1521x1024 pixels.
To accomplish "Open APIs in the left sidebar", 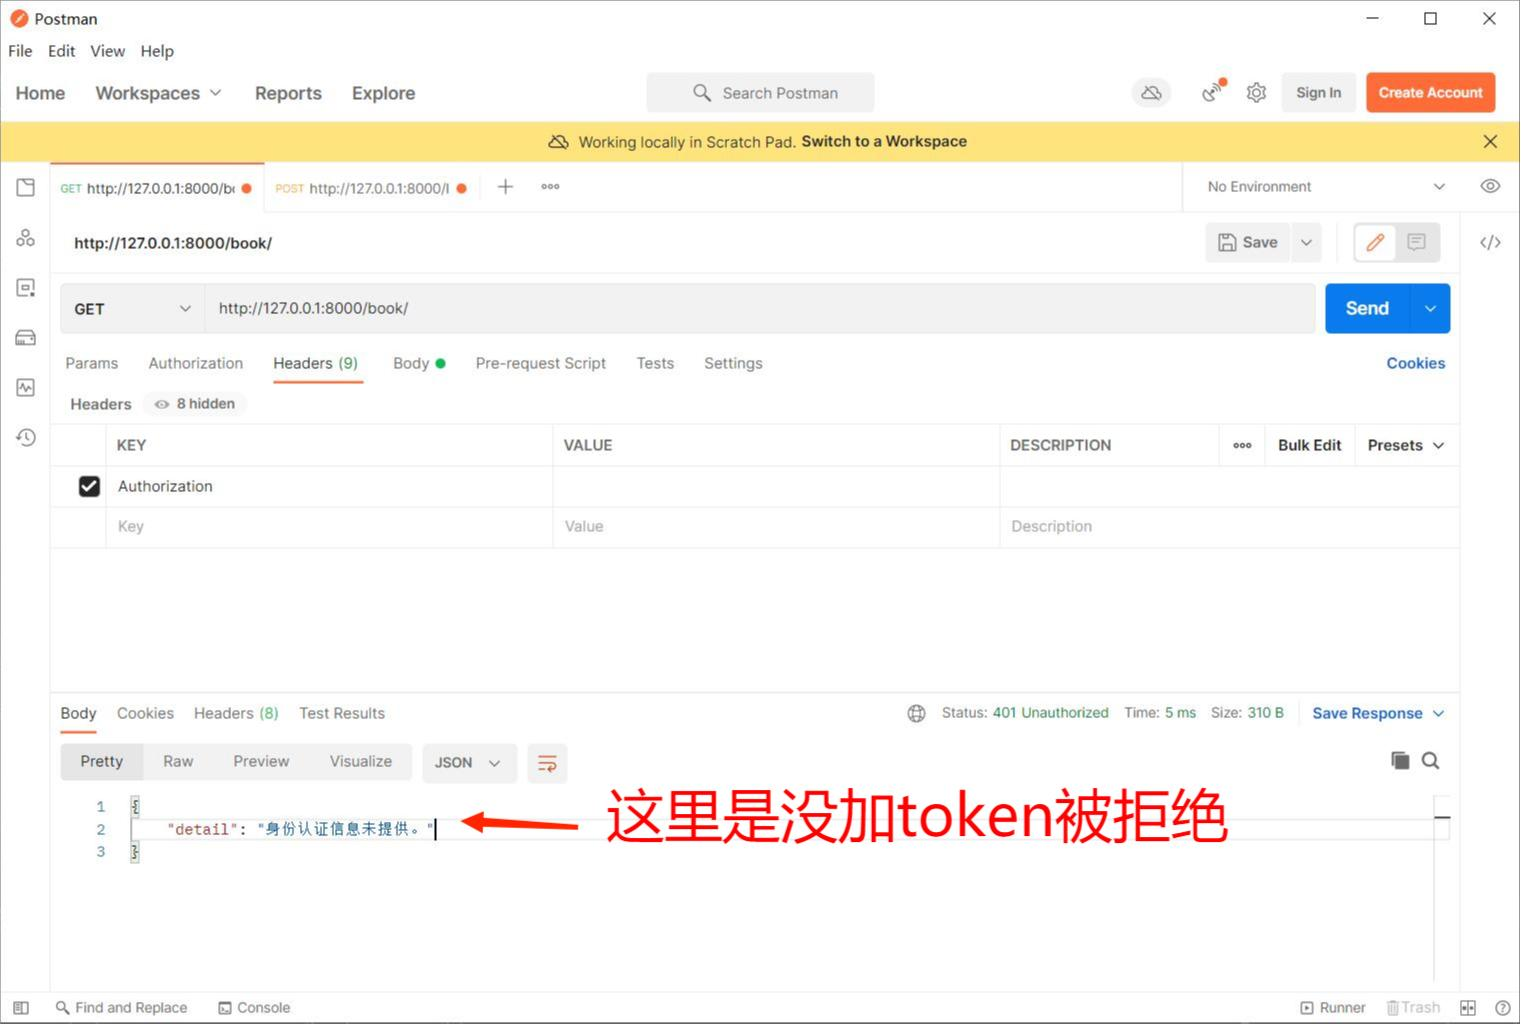I will 26,237.
